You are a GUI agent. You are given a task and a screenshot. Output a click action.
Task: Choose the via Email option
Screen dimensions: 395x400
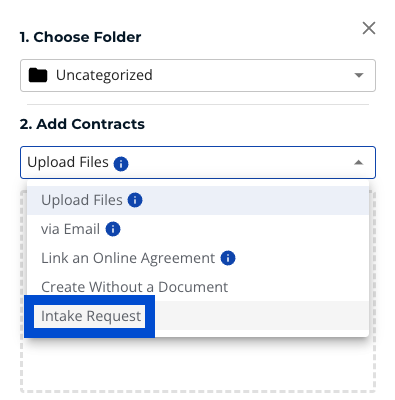[x=198, y=229]
